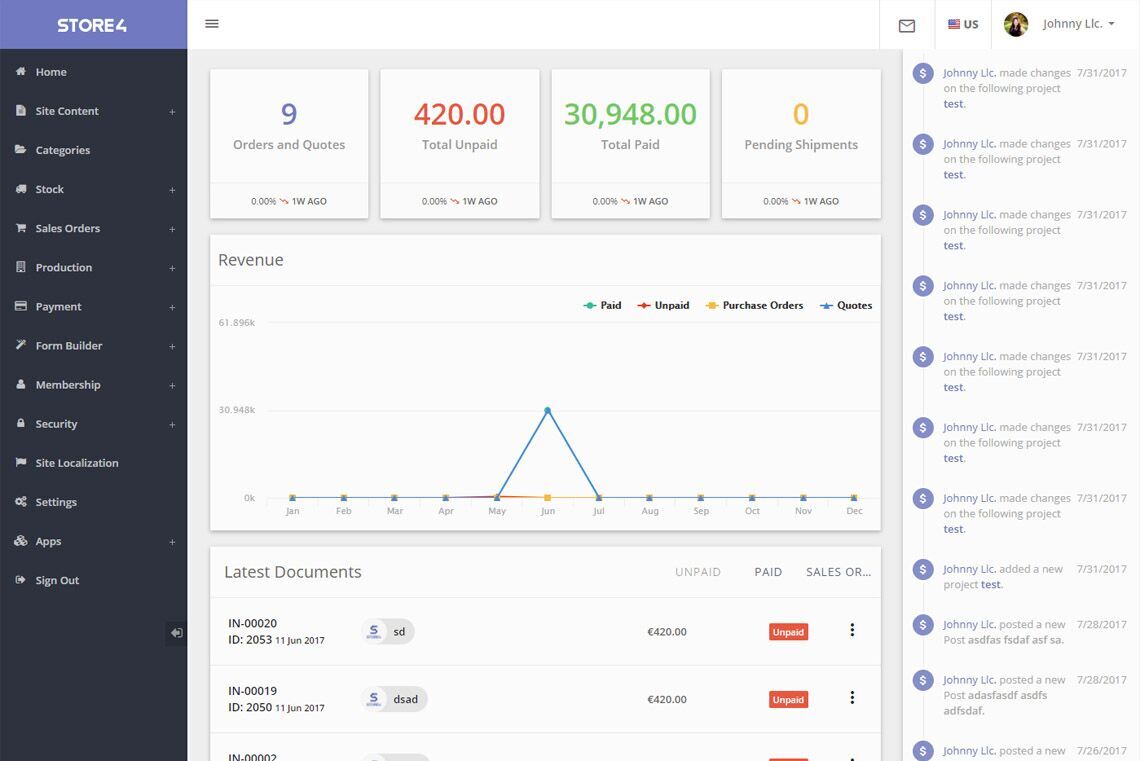Toggle Purchase Orders series in chart legend
Viewport: 1140px width, 761px height.
(x=754, y=306)
